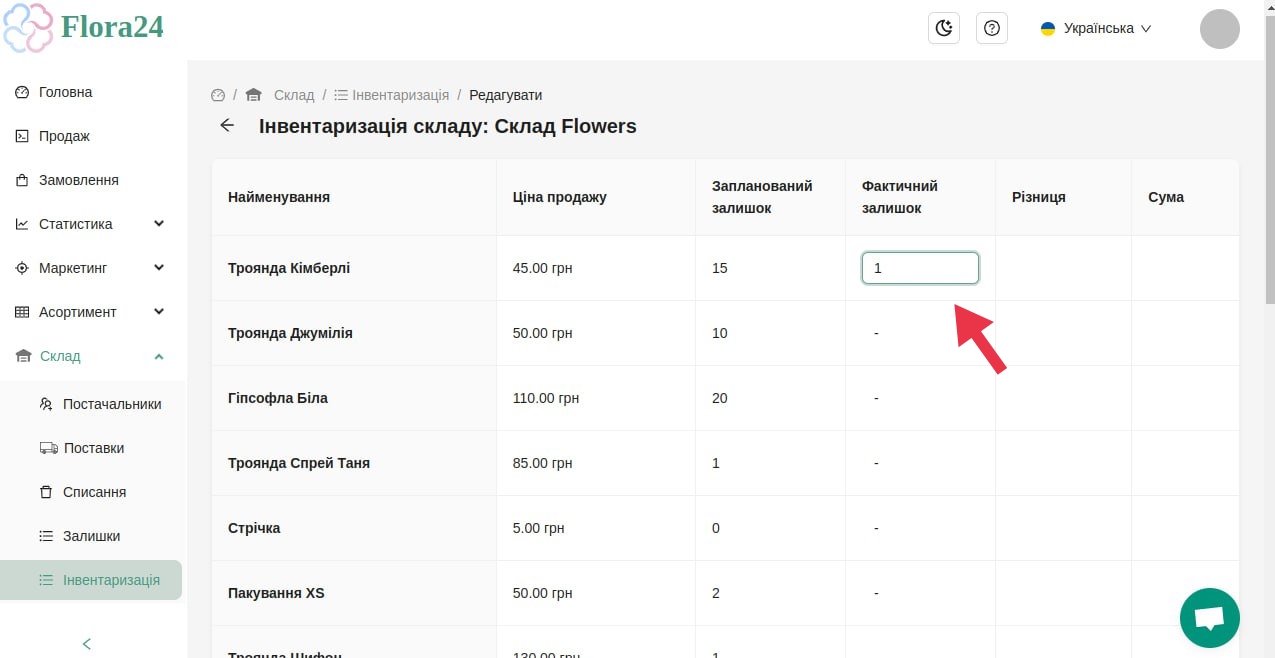The height and width of the screenshot is (658, 1275).
Task: Click the Замовлення bag icon
Action: click(22, 180)
